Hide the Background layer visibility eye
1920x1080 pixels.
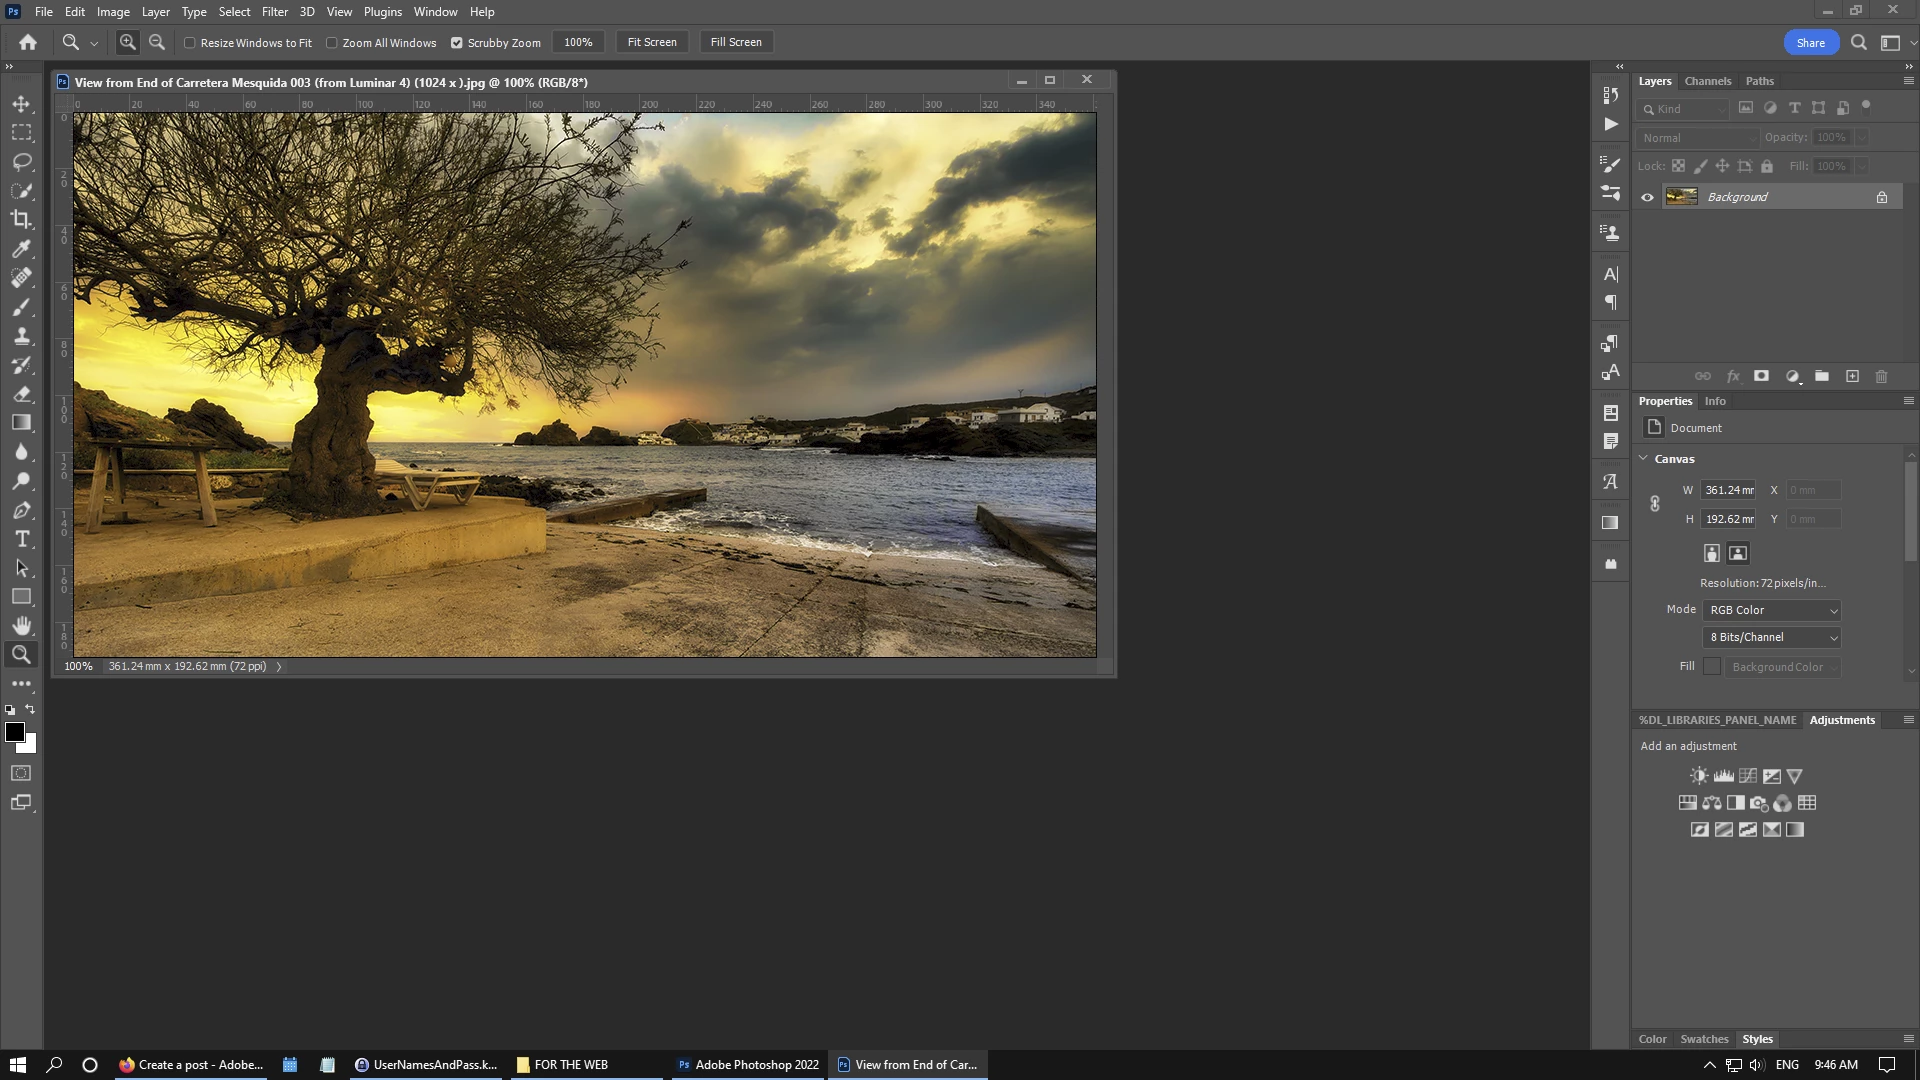[1647, 197]
